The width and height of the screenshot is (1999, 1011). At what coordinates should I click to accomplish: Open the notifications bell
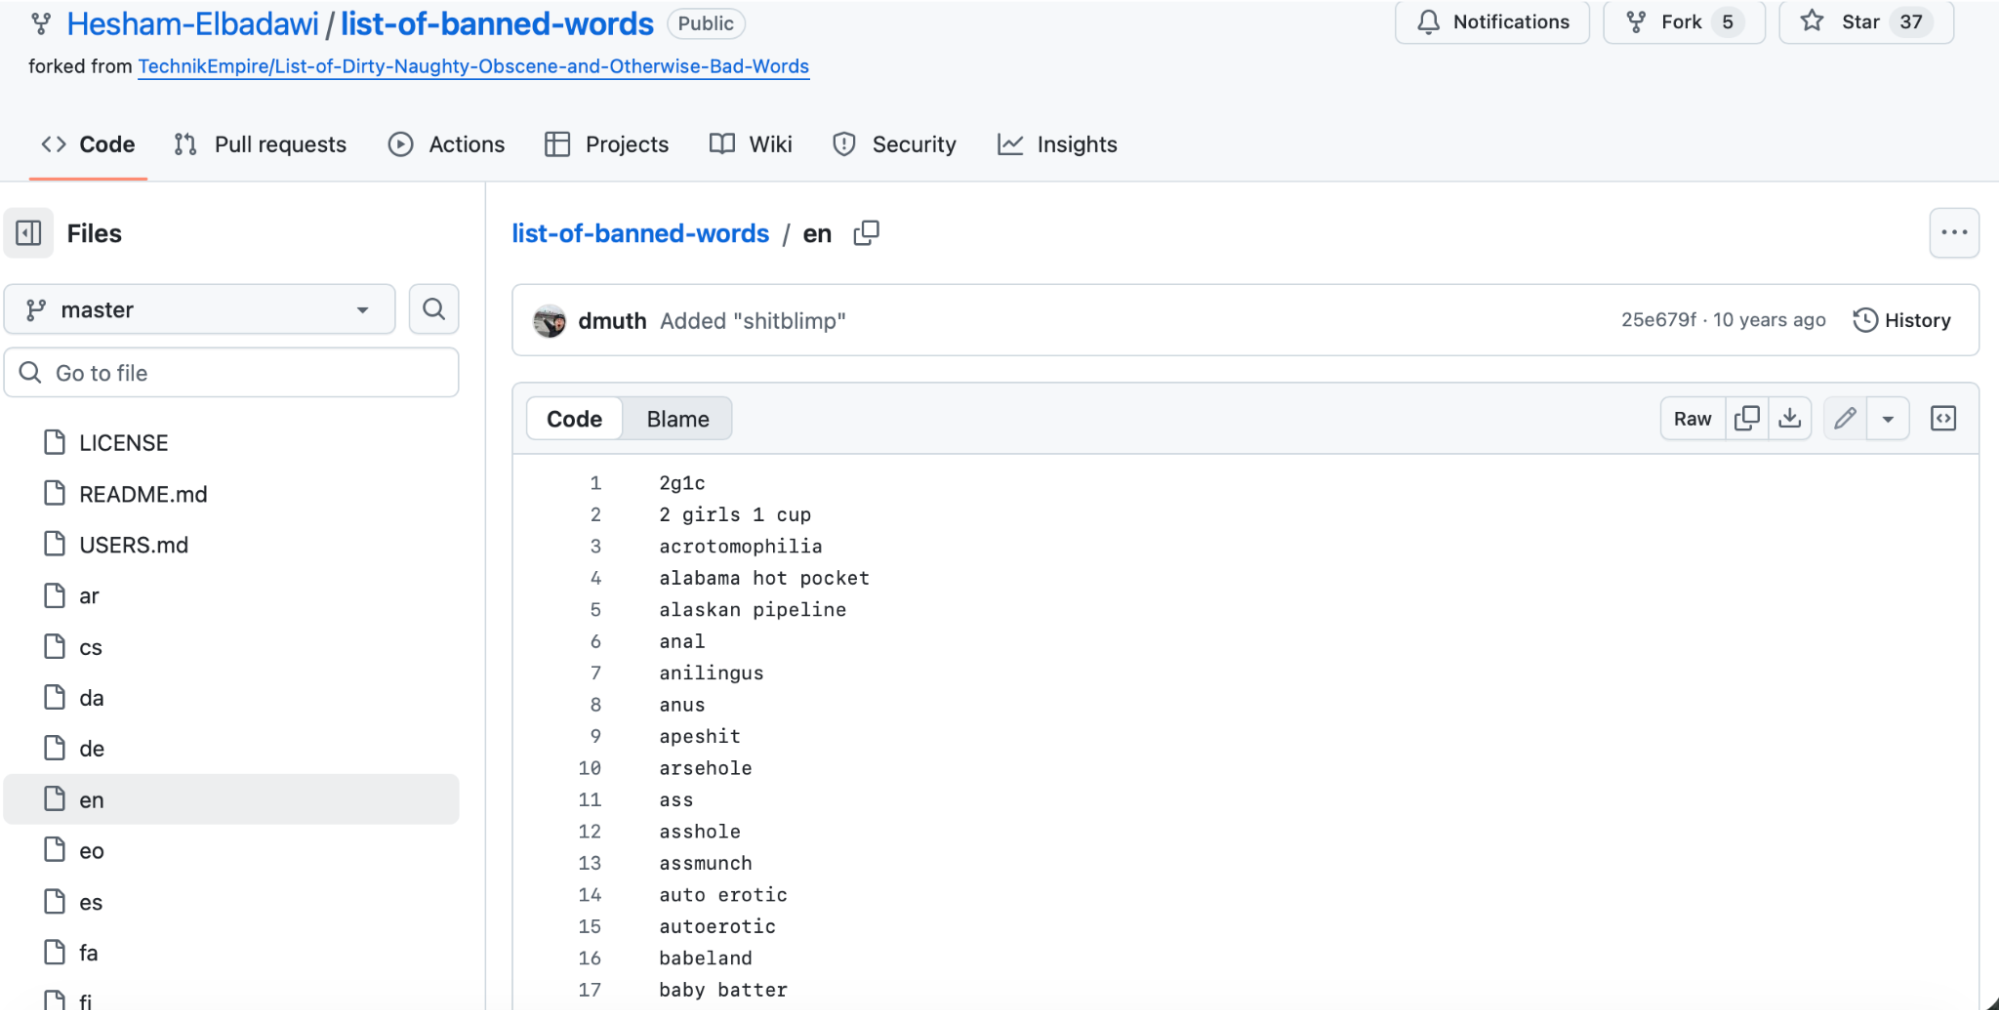click(x=1429, y=21)
